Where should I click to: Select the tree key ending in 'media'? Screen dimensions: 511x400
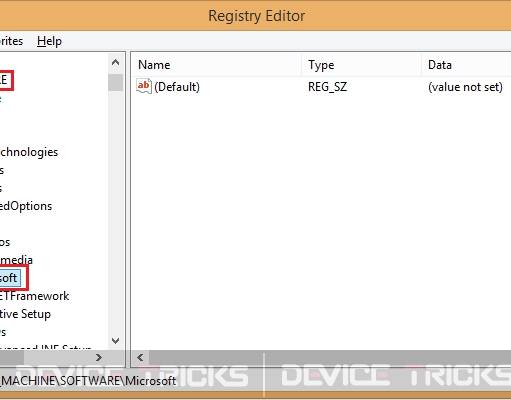pos(16,260)
